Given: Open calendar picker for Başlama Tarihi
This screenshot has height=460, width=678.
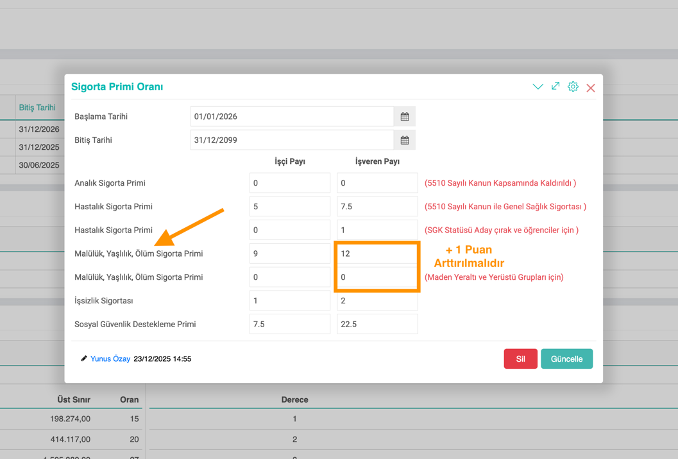Looking at the screenshot, I should (405, 117).
